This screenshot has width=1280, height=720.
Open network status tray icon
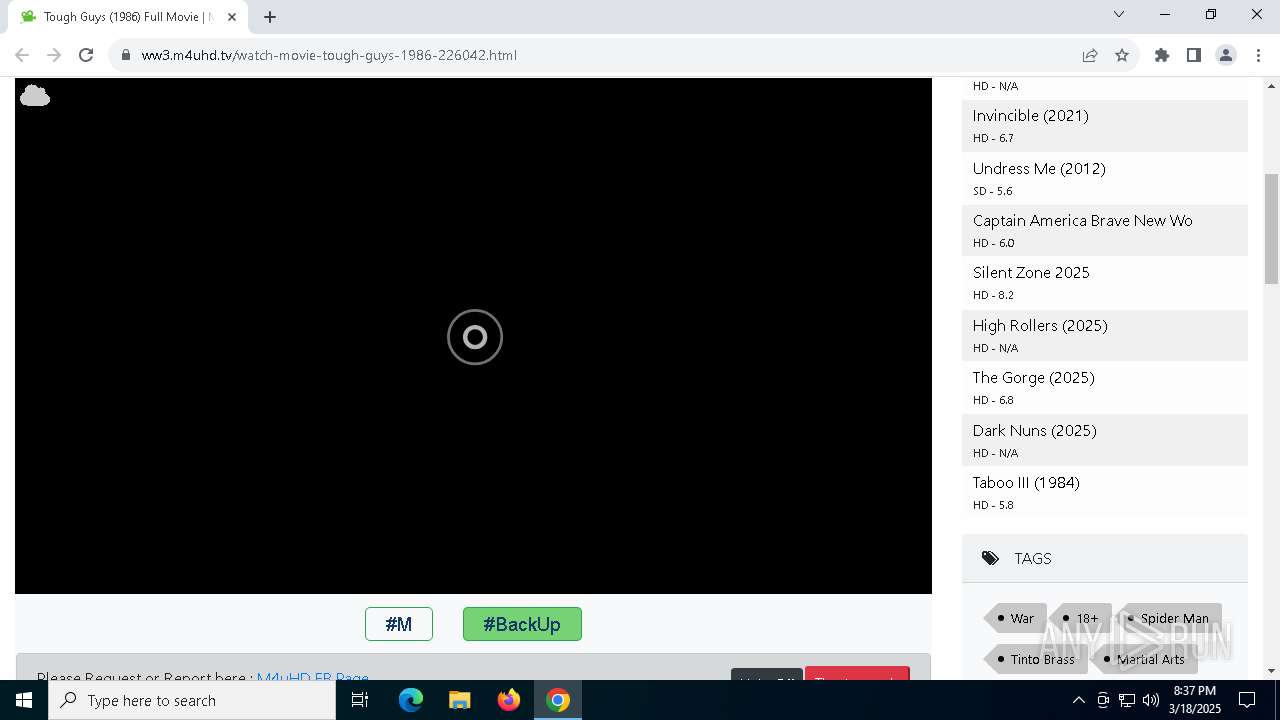pos(1127,700)
